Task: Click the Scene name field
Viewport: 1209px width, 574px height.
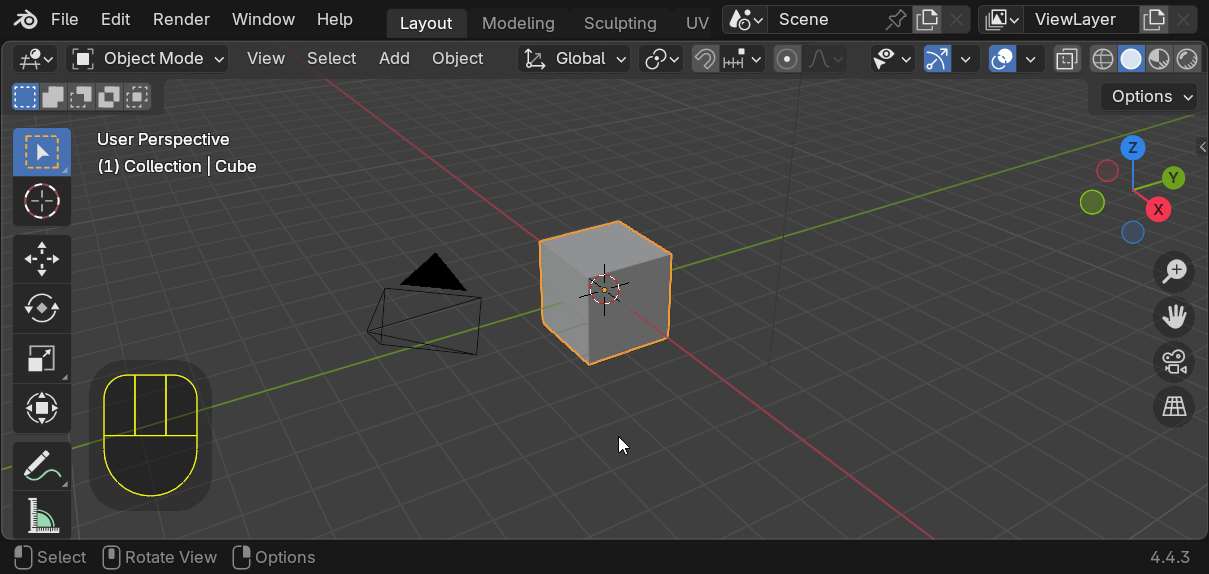Action: coord(825,20)
